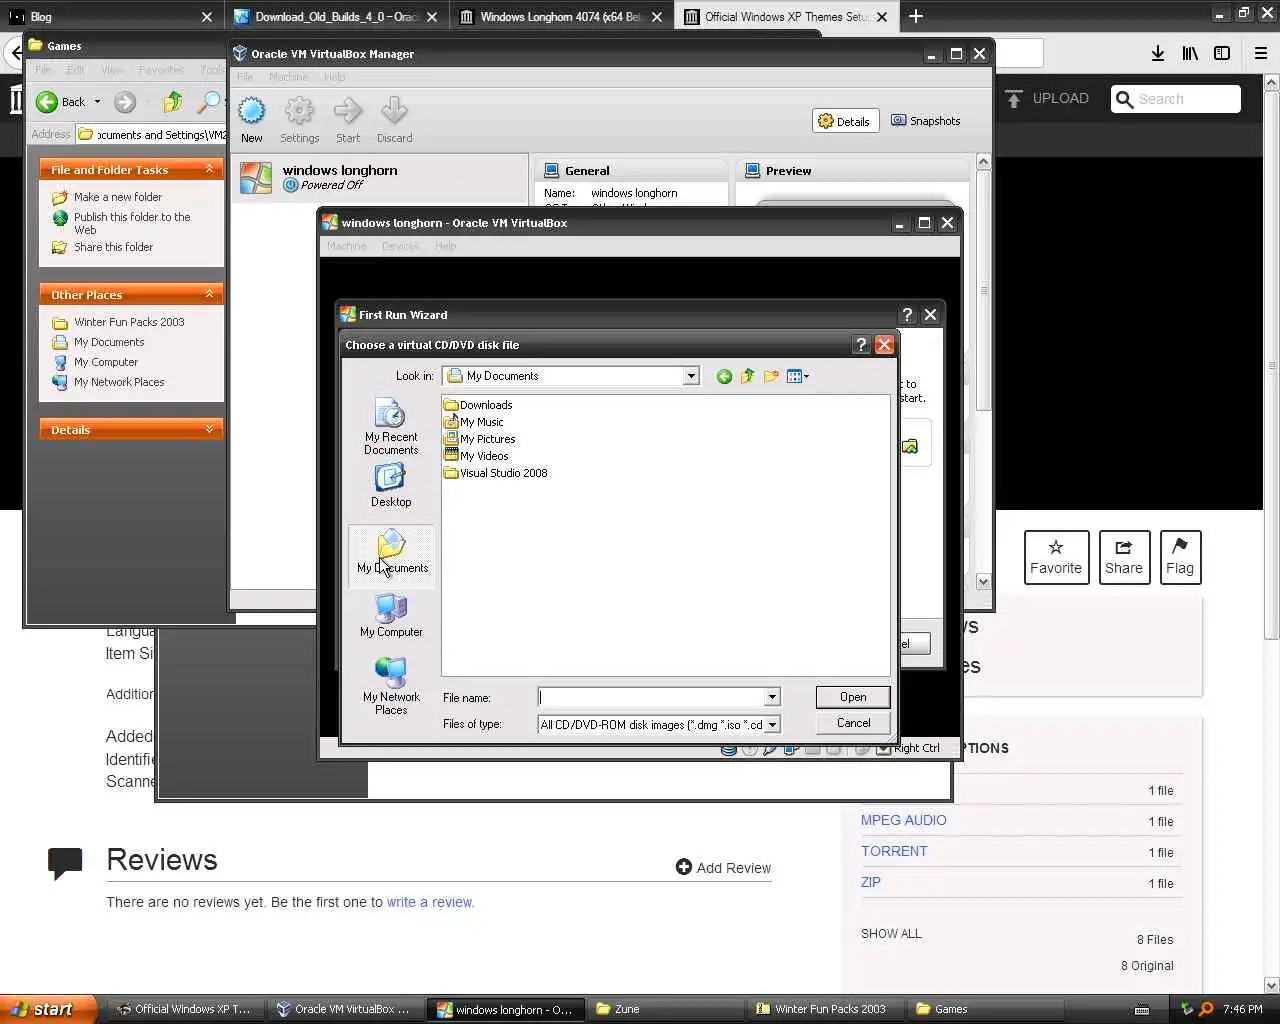Create new folder in file dialog
This screenshot has width=1280, height=1024.
pyautogui.click(x=771, y=376)
